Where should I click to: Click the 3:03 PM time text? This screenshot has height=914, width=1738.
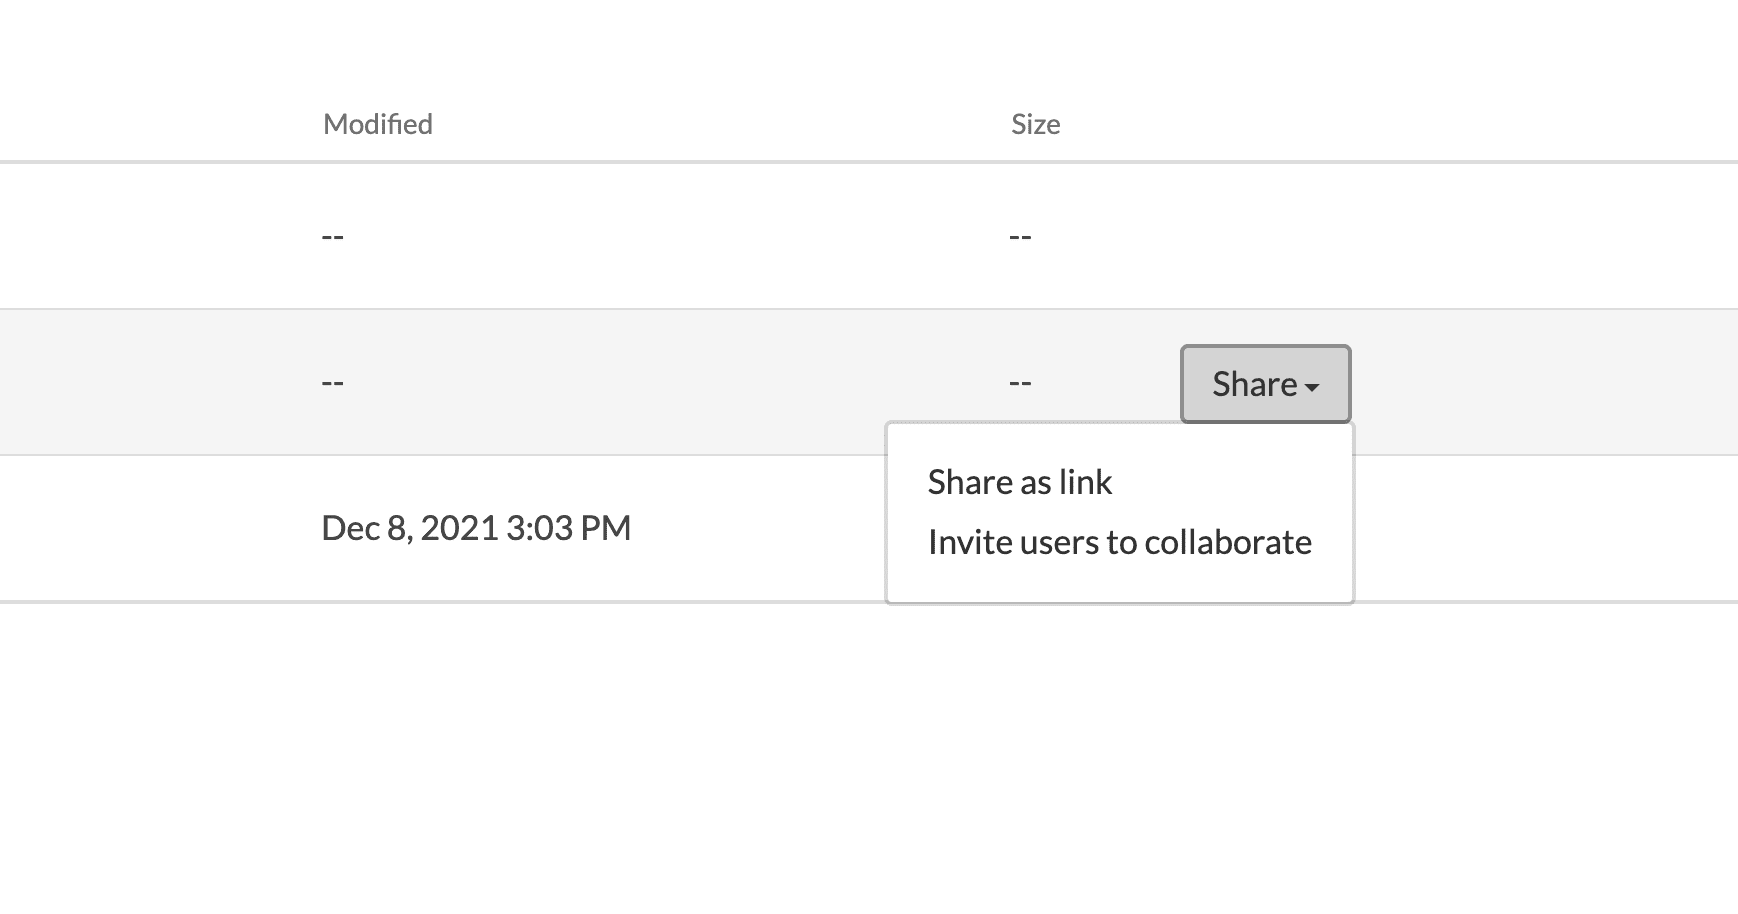point(568,528)
